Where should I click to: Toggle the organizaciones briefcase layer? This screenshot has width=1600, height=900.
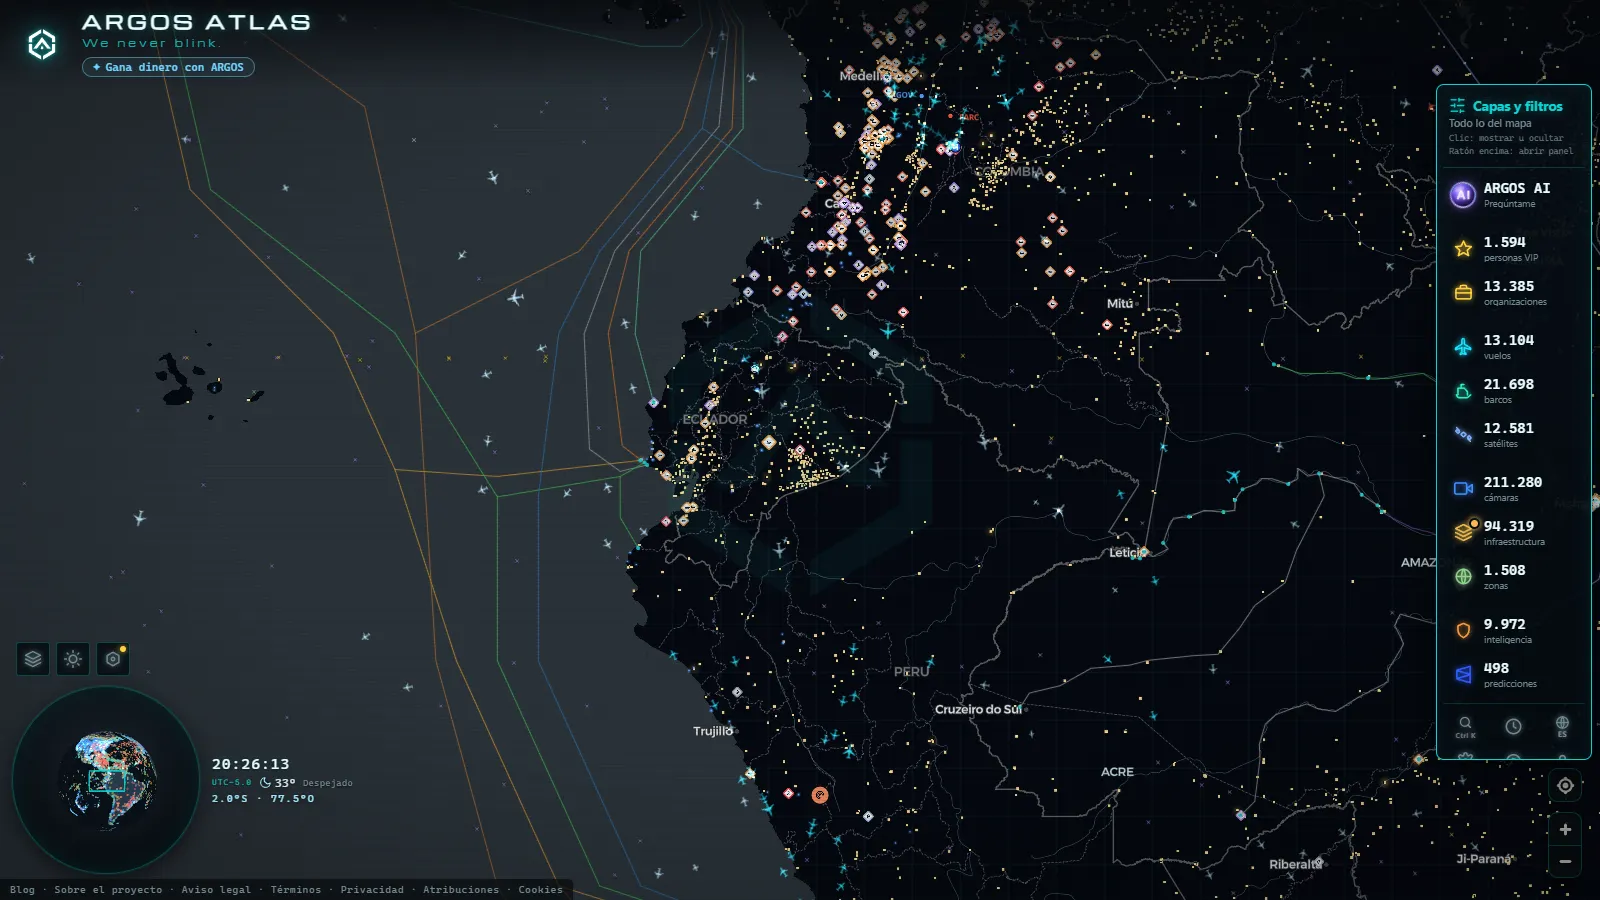point(1463,292)
